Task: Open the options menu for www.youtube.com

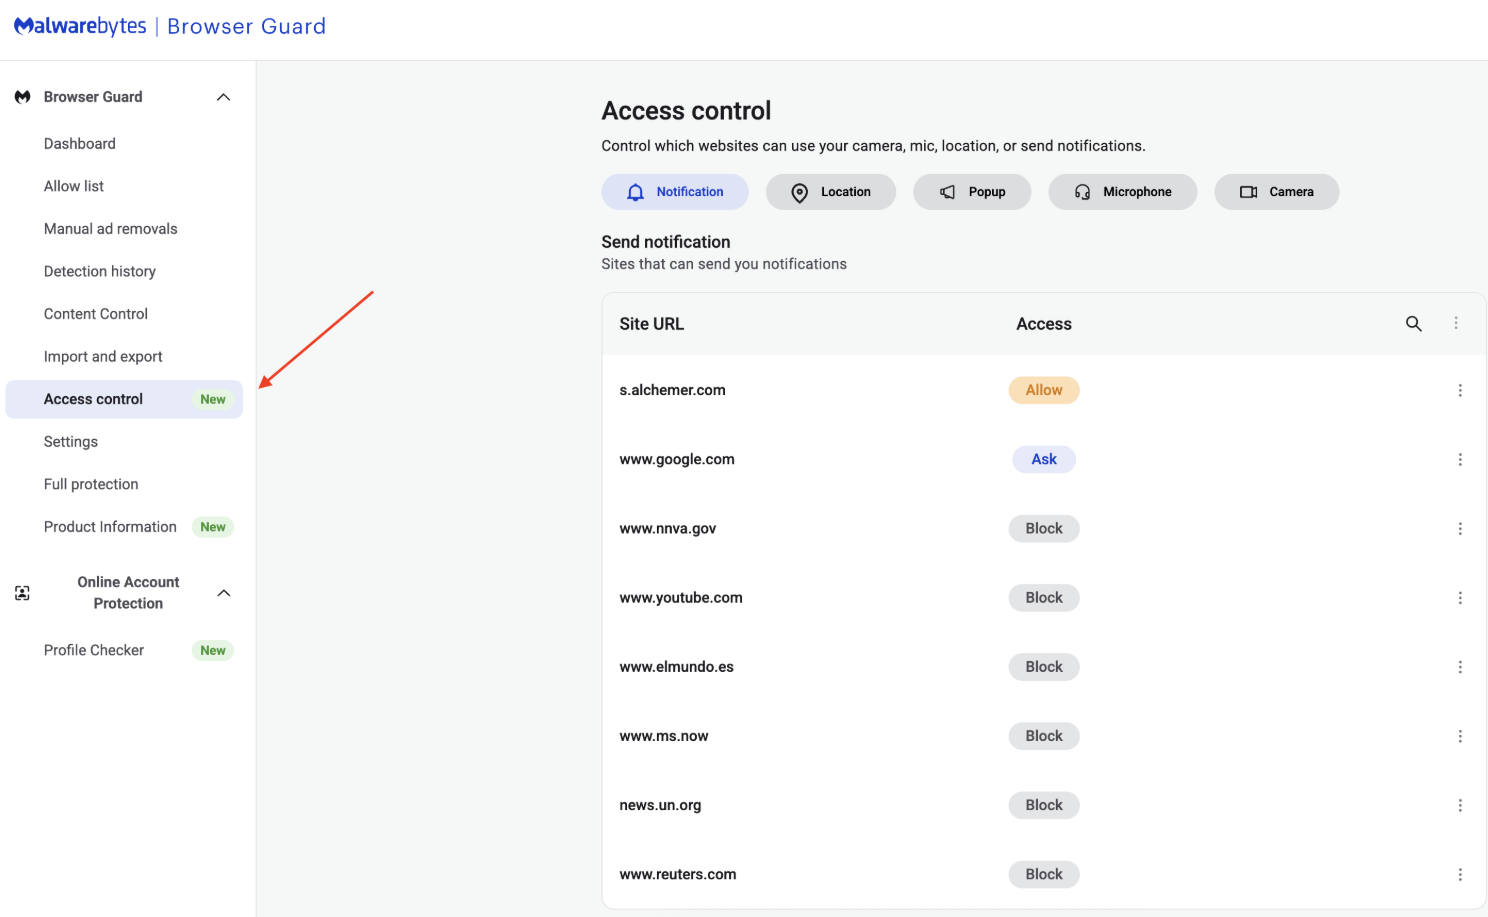Action: (x=1460, y=598)
